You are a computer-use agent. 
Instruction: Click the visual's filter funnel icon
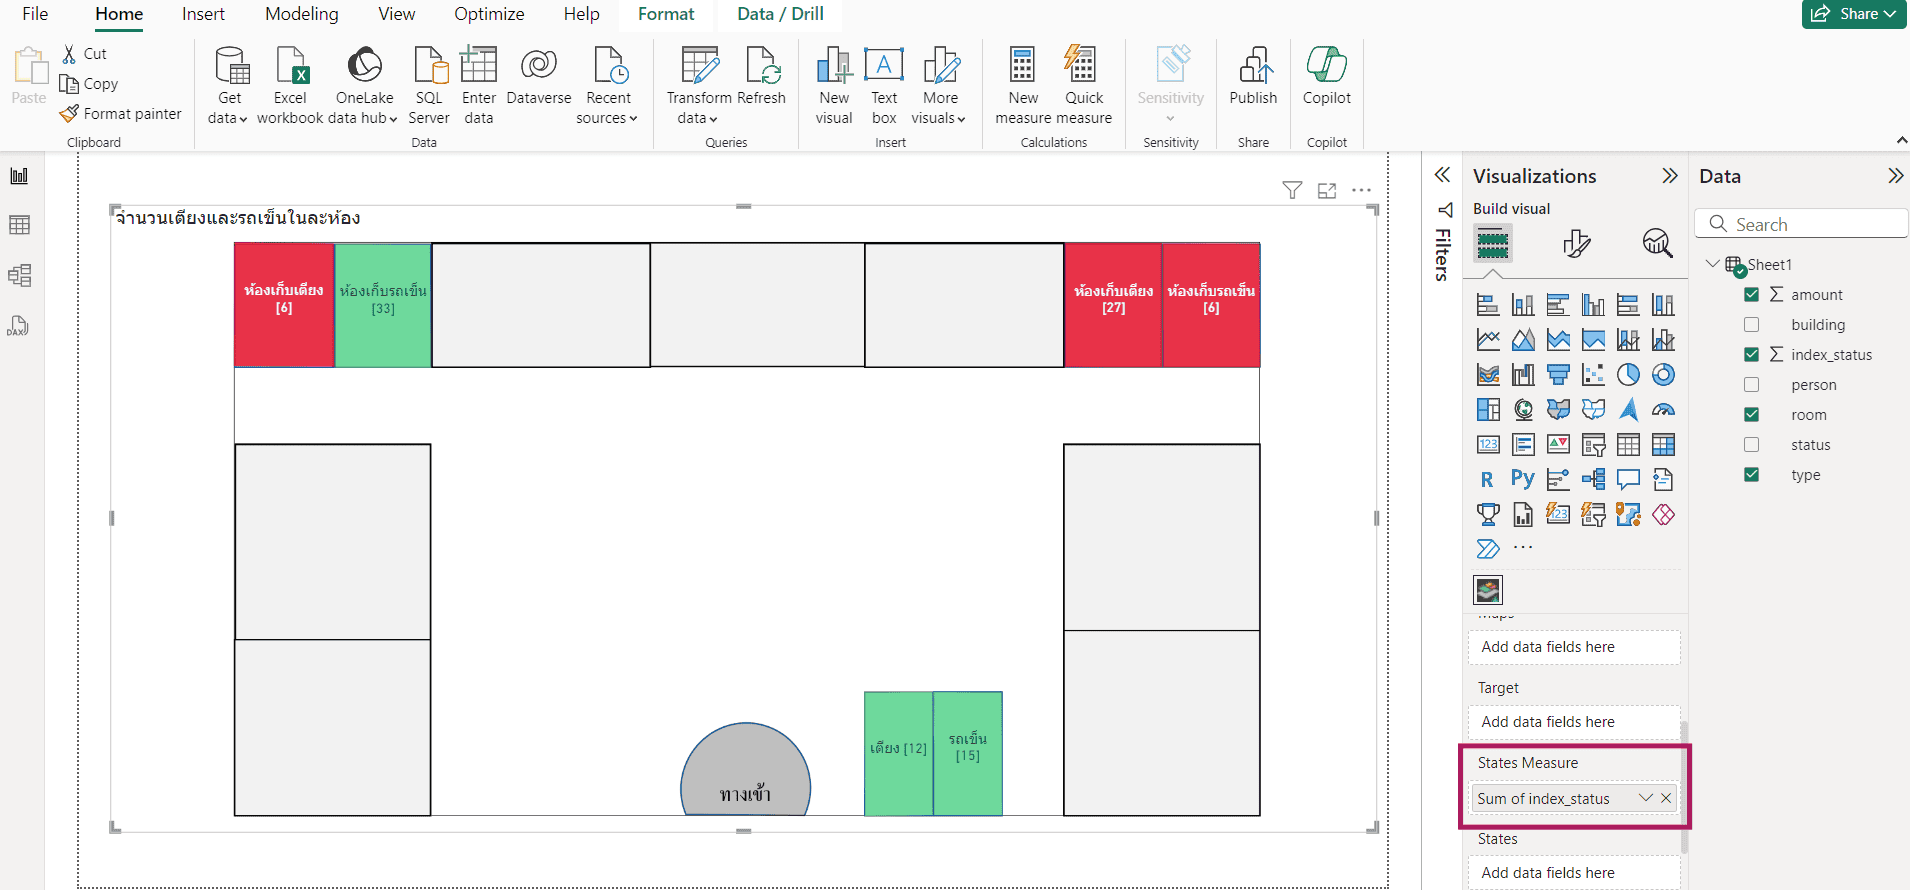coord(1292,190)
